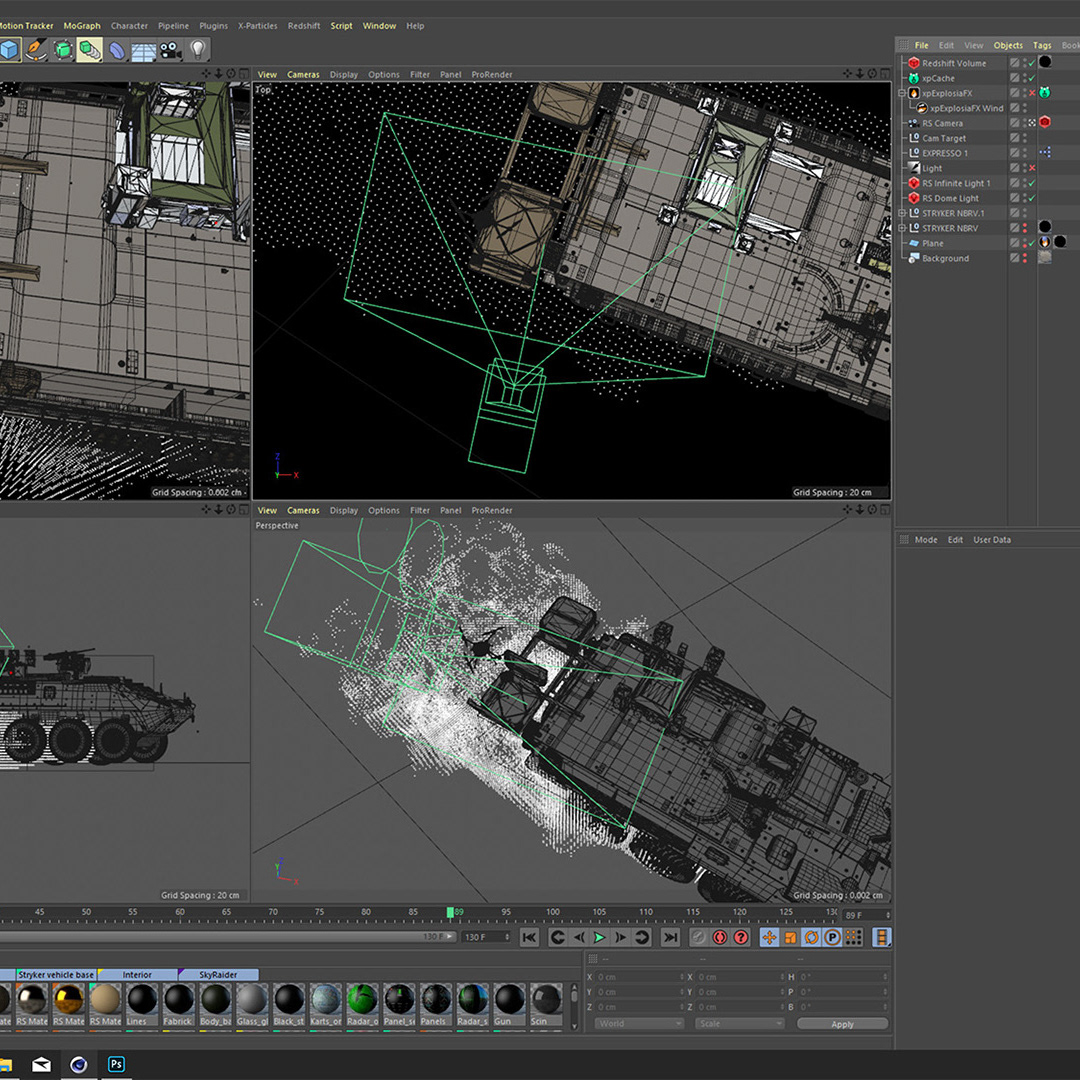Expand the STRYKER NBRV.1 node
The width and height of the screenshot is (1080, 1080).
902,214
